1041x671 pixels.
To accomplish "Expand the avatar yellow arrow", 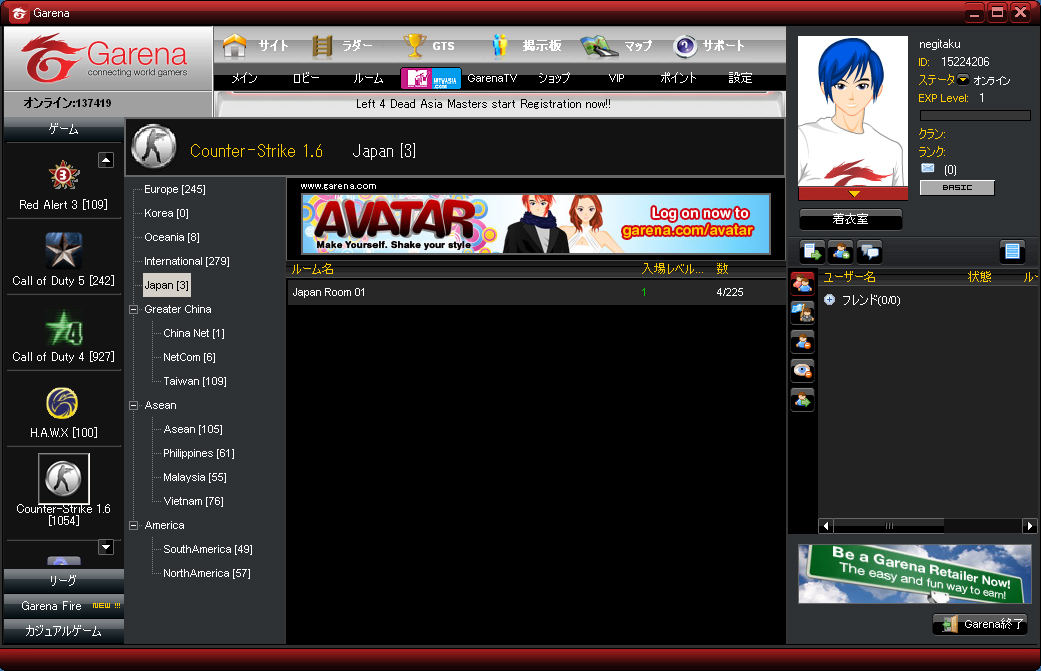I will point(854,194).
